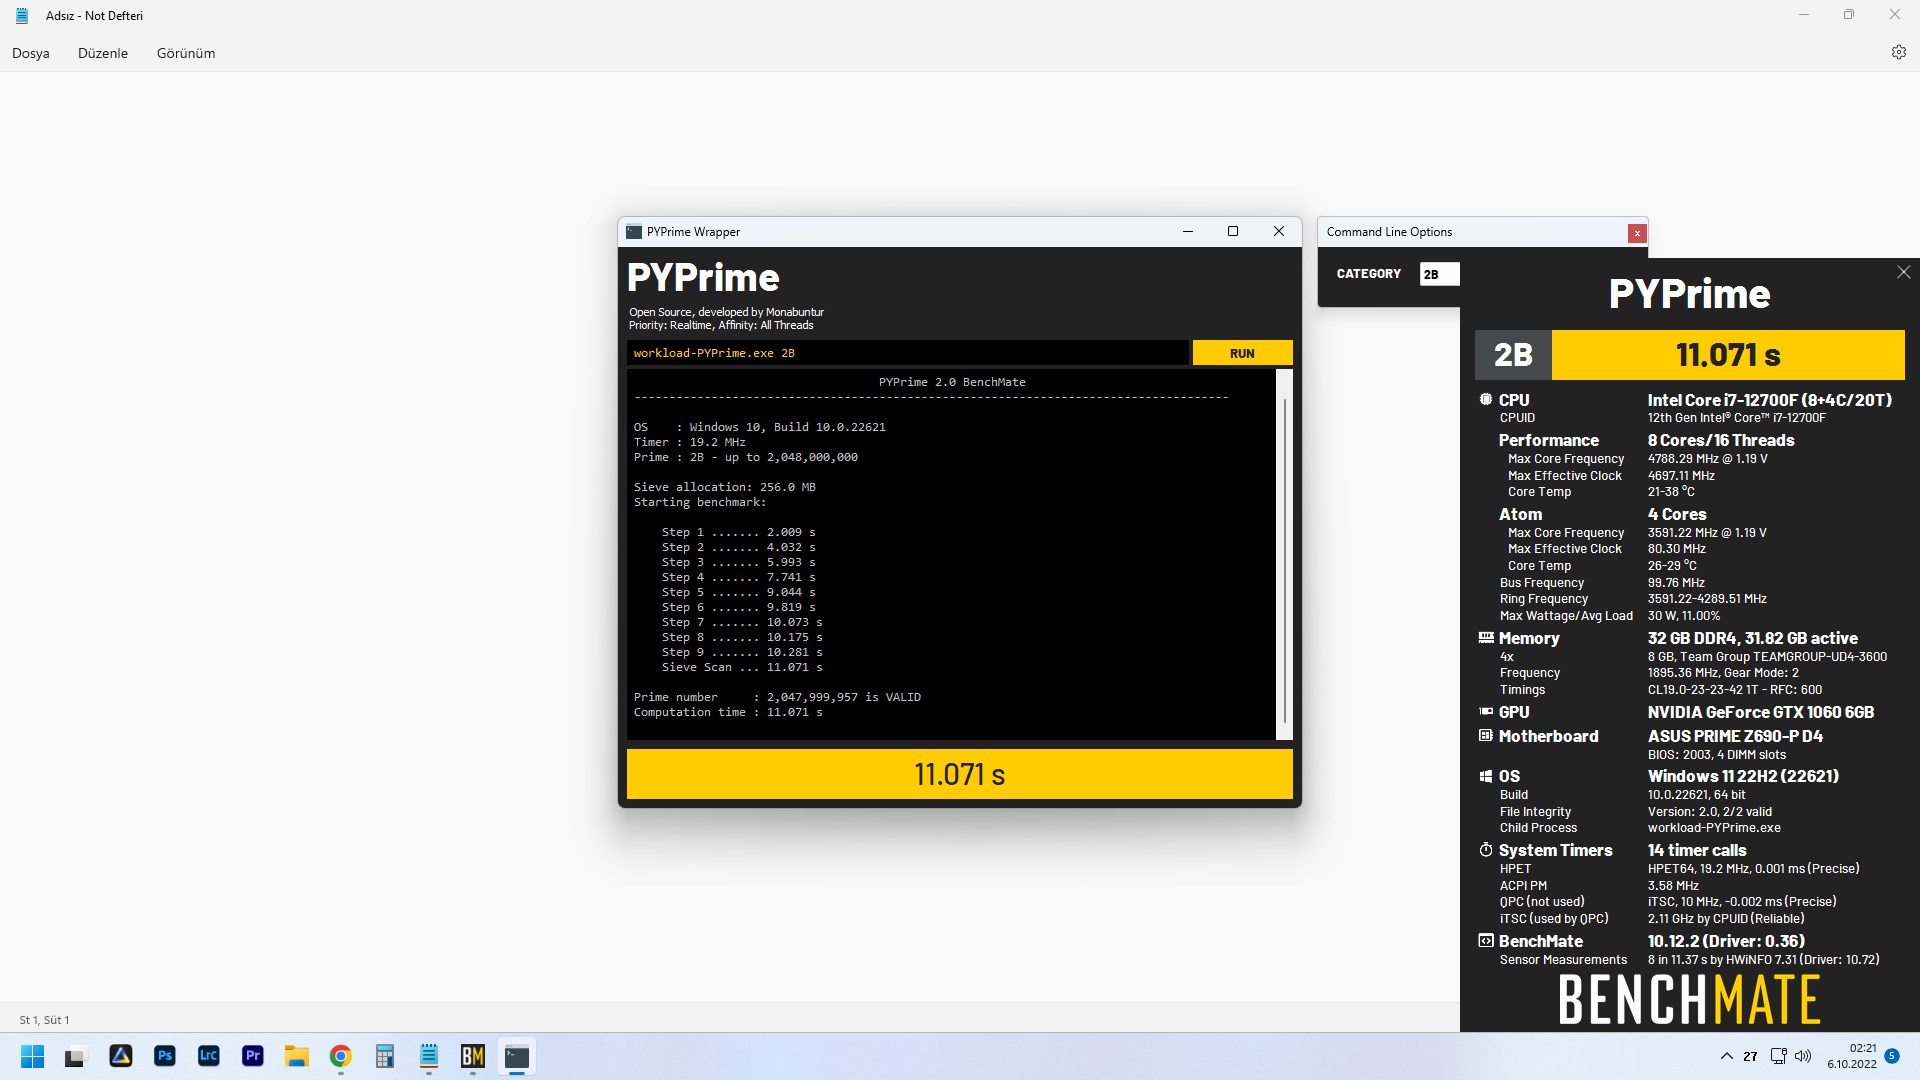Minimize the PYPrime Wrapper window
1920x1080 pixels.
(x=1188, y=232)
